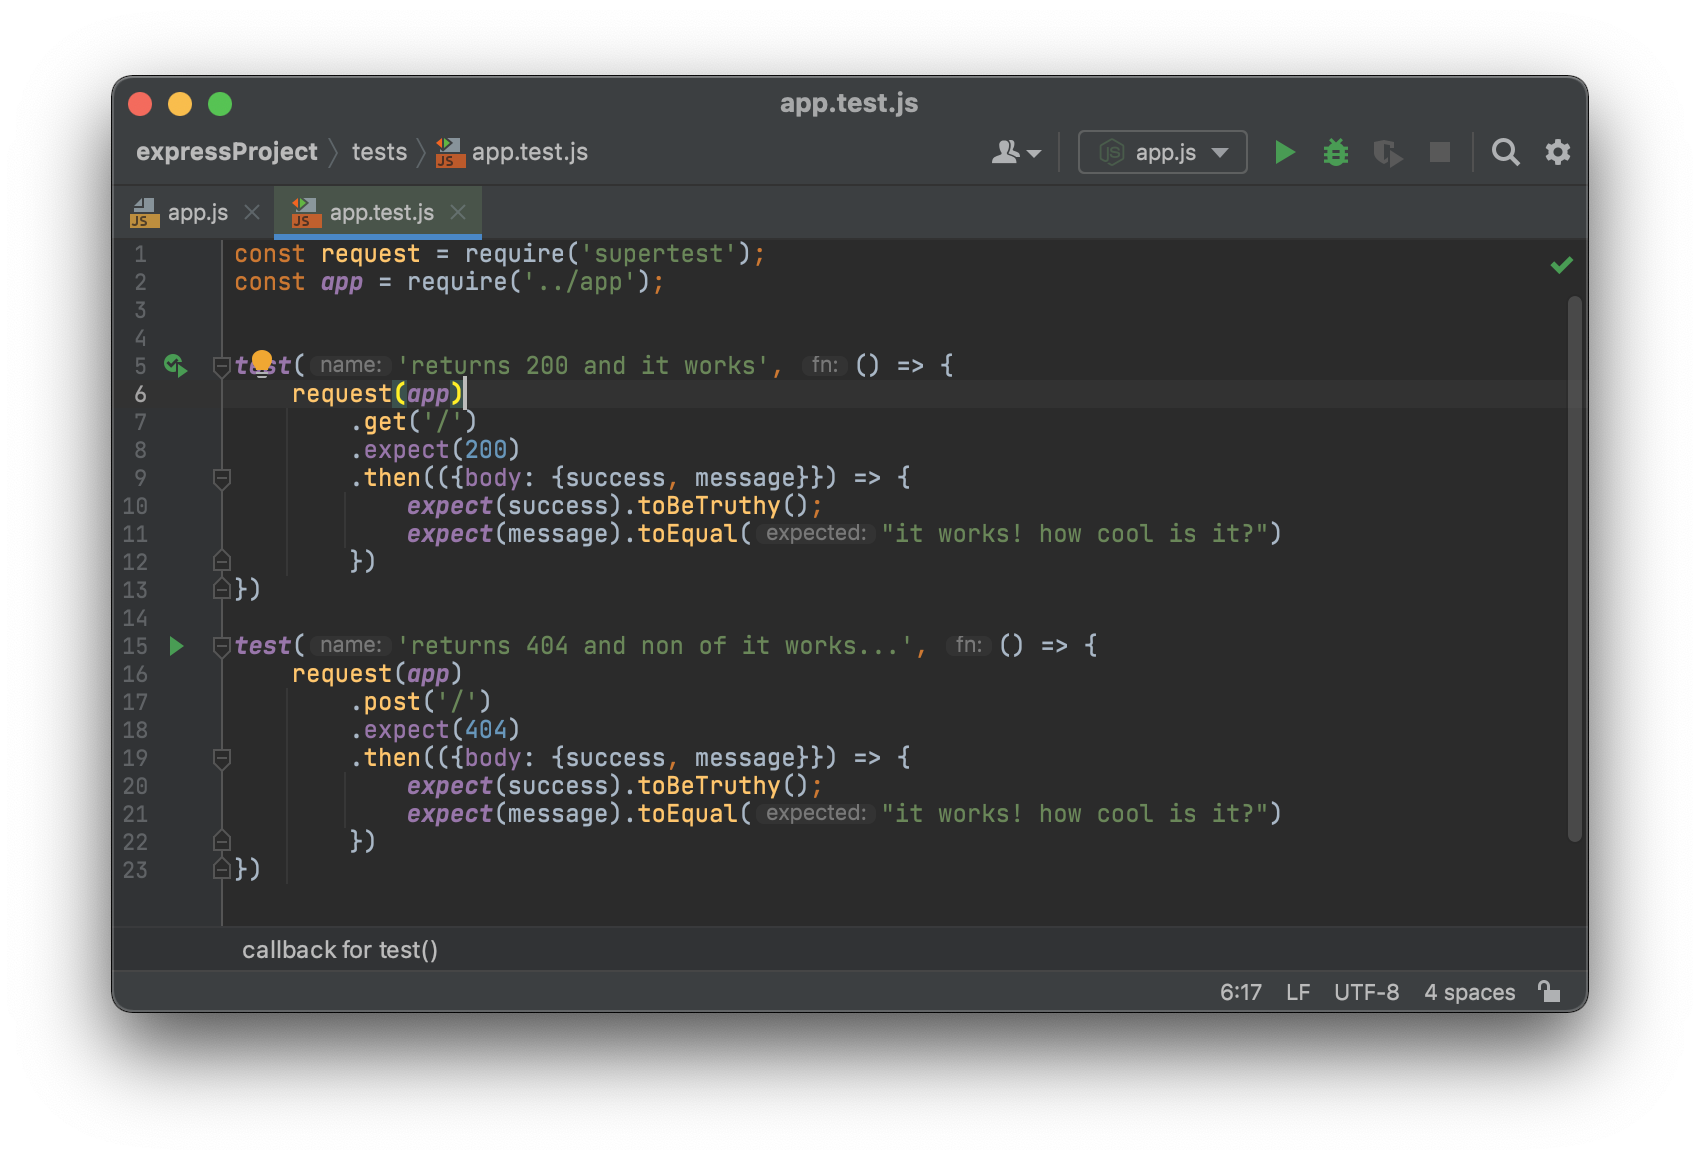Change the UTF-8 file encoding
The height and width of the screenshot is (1160, 1700).
pos(1366,992)
